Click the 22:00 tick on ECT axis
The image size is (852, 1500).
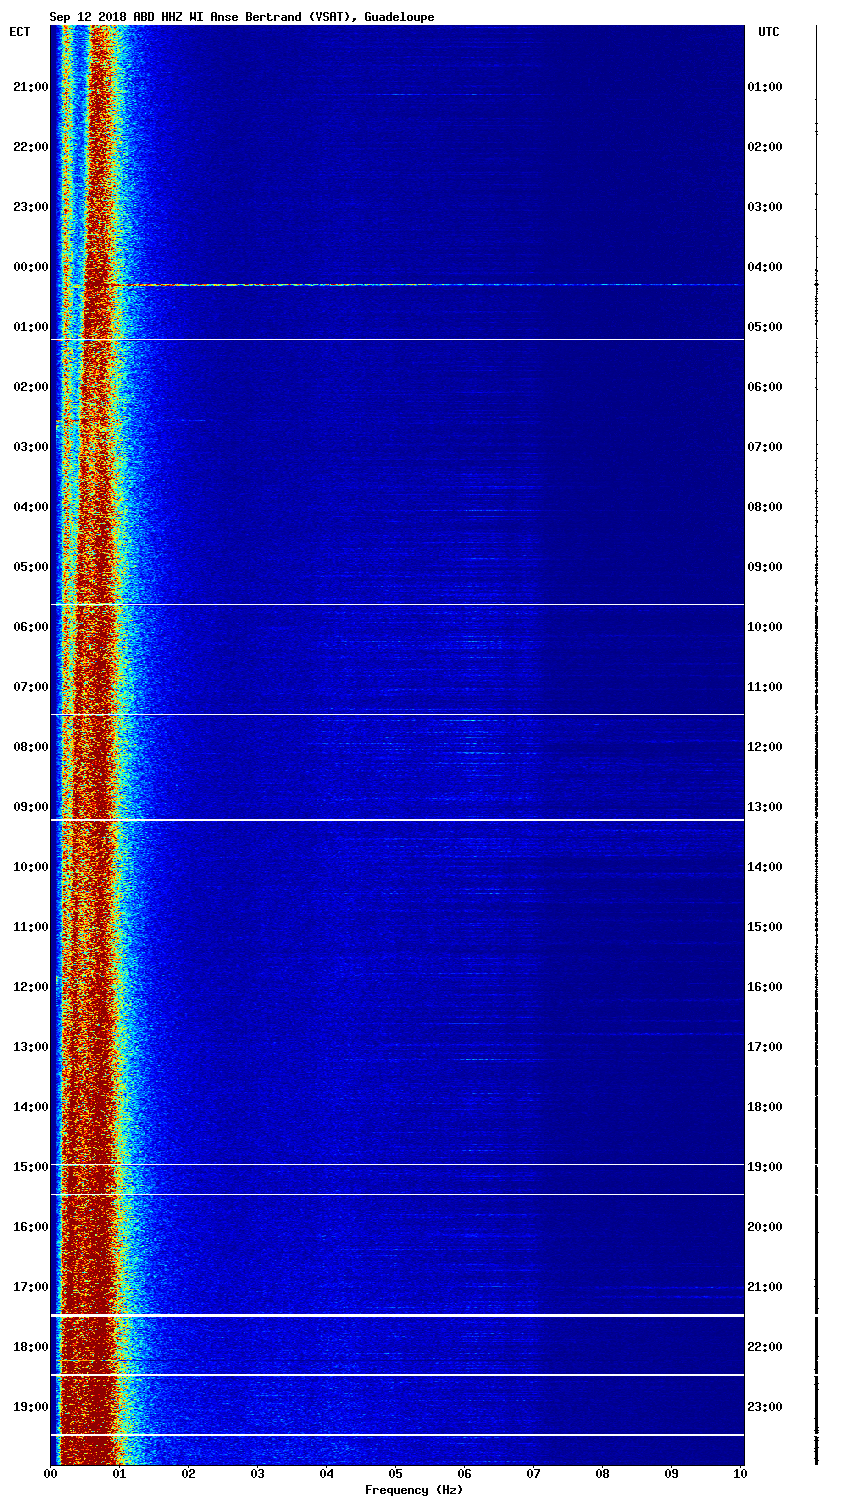(30, 147)
